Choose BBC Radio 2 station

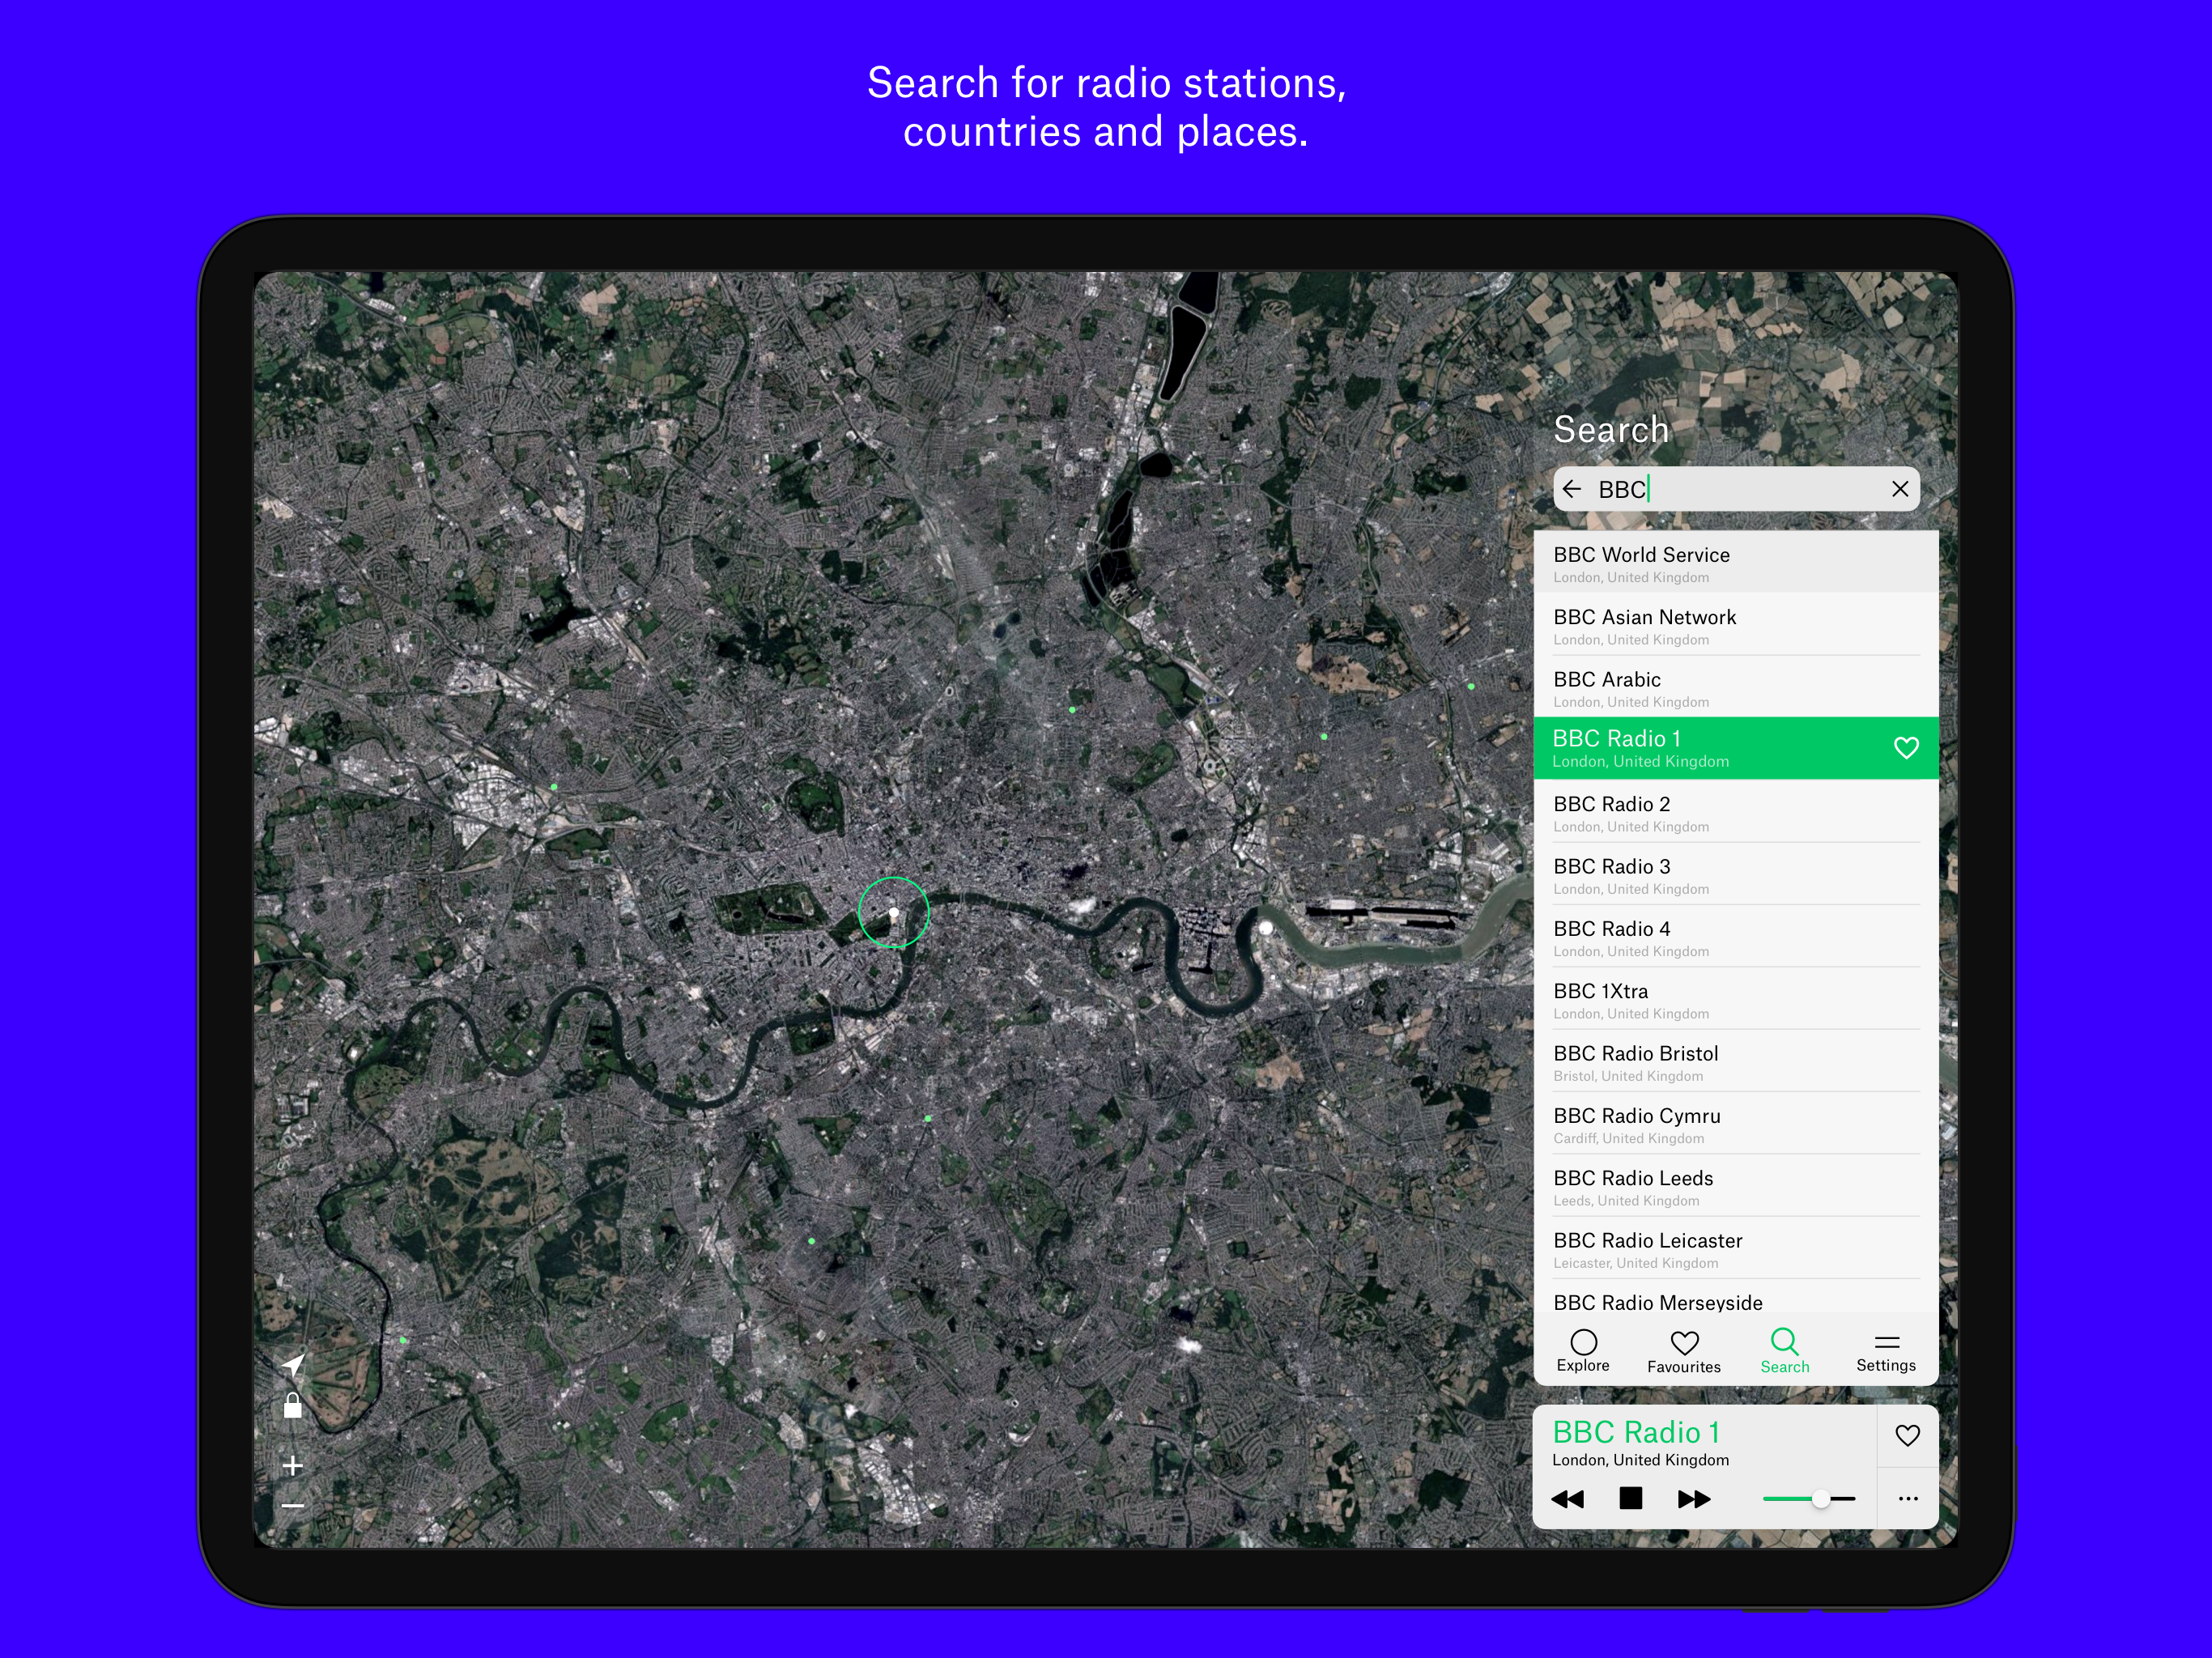coord(1736,812)
